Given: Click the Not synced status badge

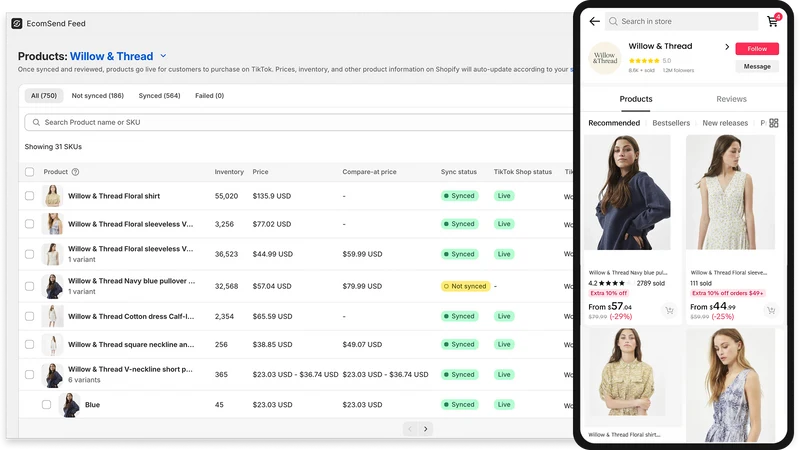Looking at the screenshot, I should pos(465,286).
